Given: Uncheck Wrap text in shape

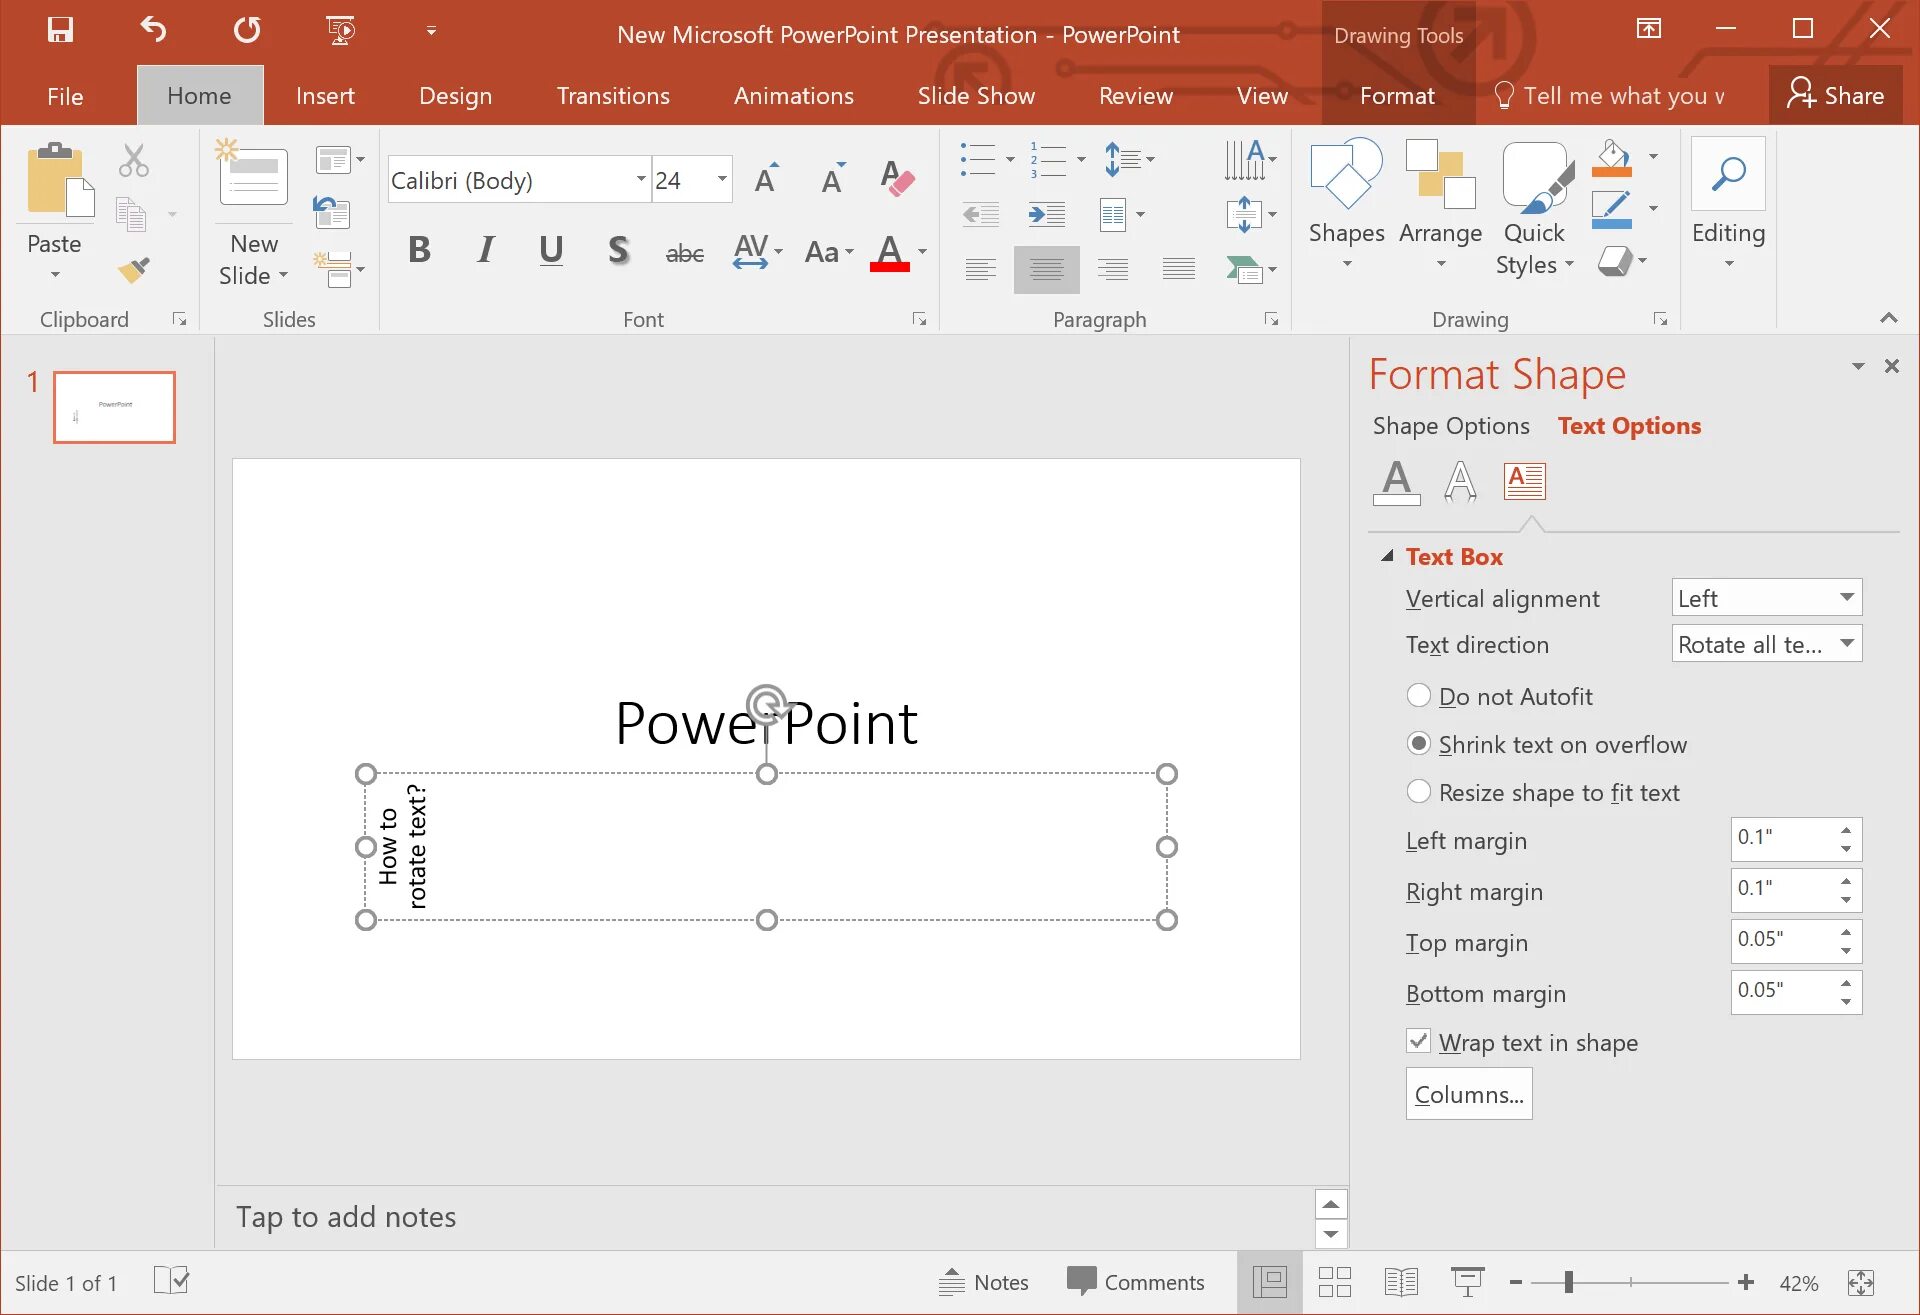Looking at the screenshot, I should (1418, 1042).
